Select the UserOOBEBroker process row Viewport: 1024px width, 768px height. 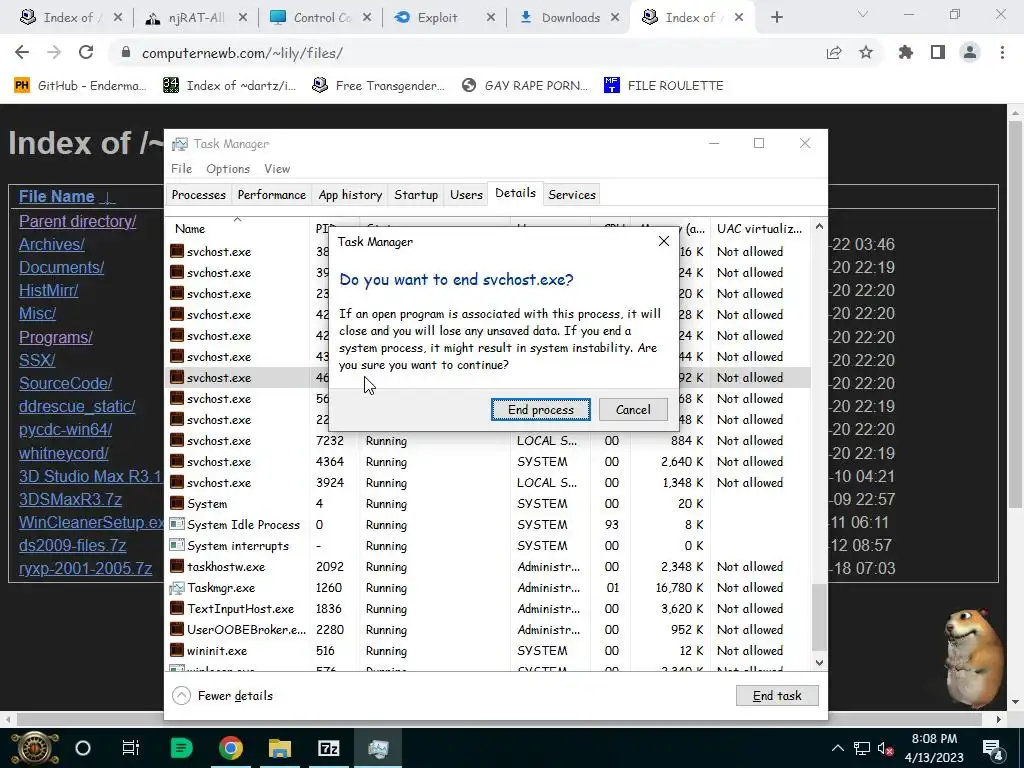coord(488,630)
